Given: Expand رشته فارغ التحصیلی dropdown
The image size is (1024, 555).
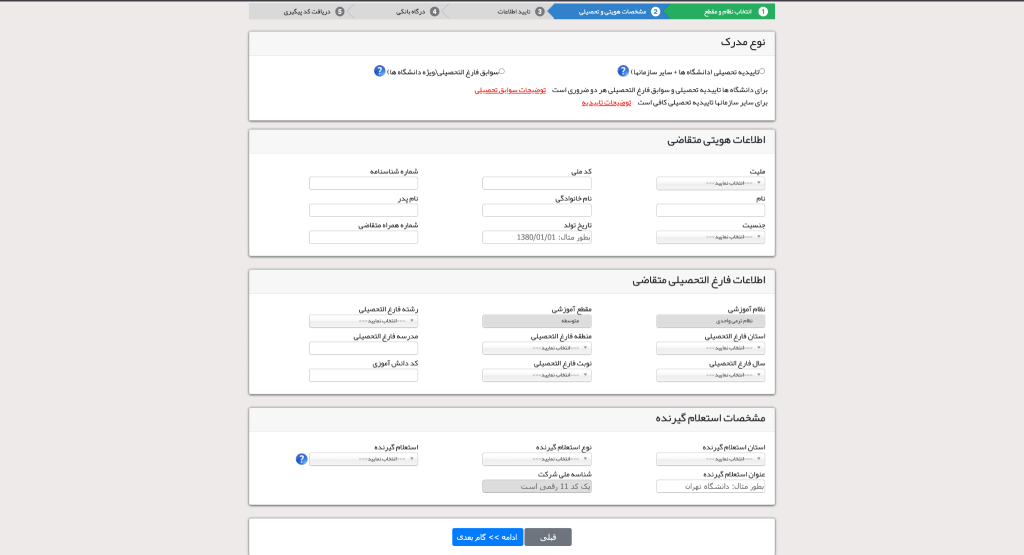Looking at the screenshot, I should click(363, 321).
